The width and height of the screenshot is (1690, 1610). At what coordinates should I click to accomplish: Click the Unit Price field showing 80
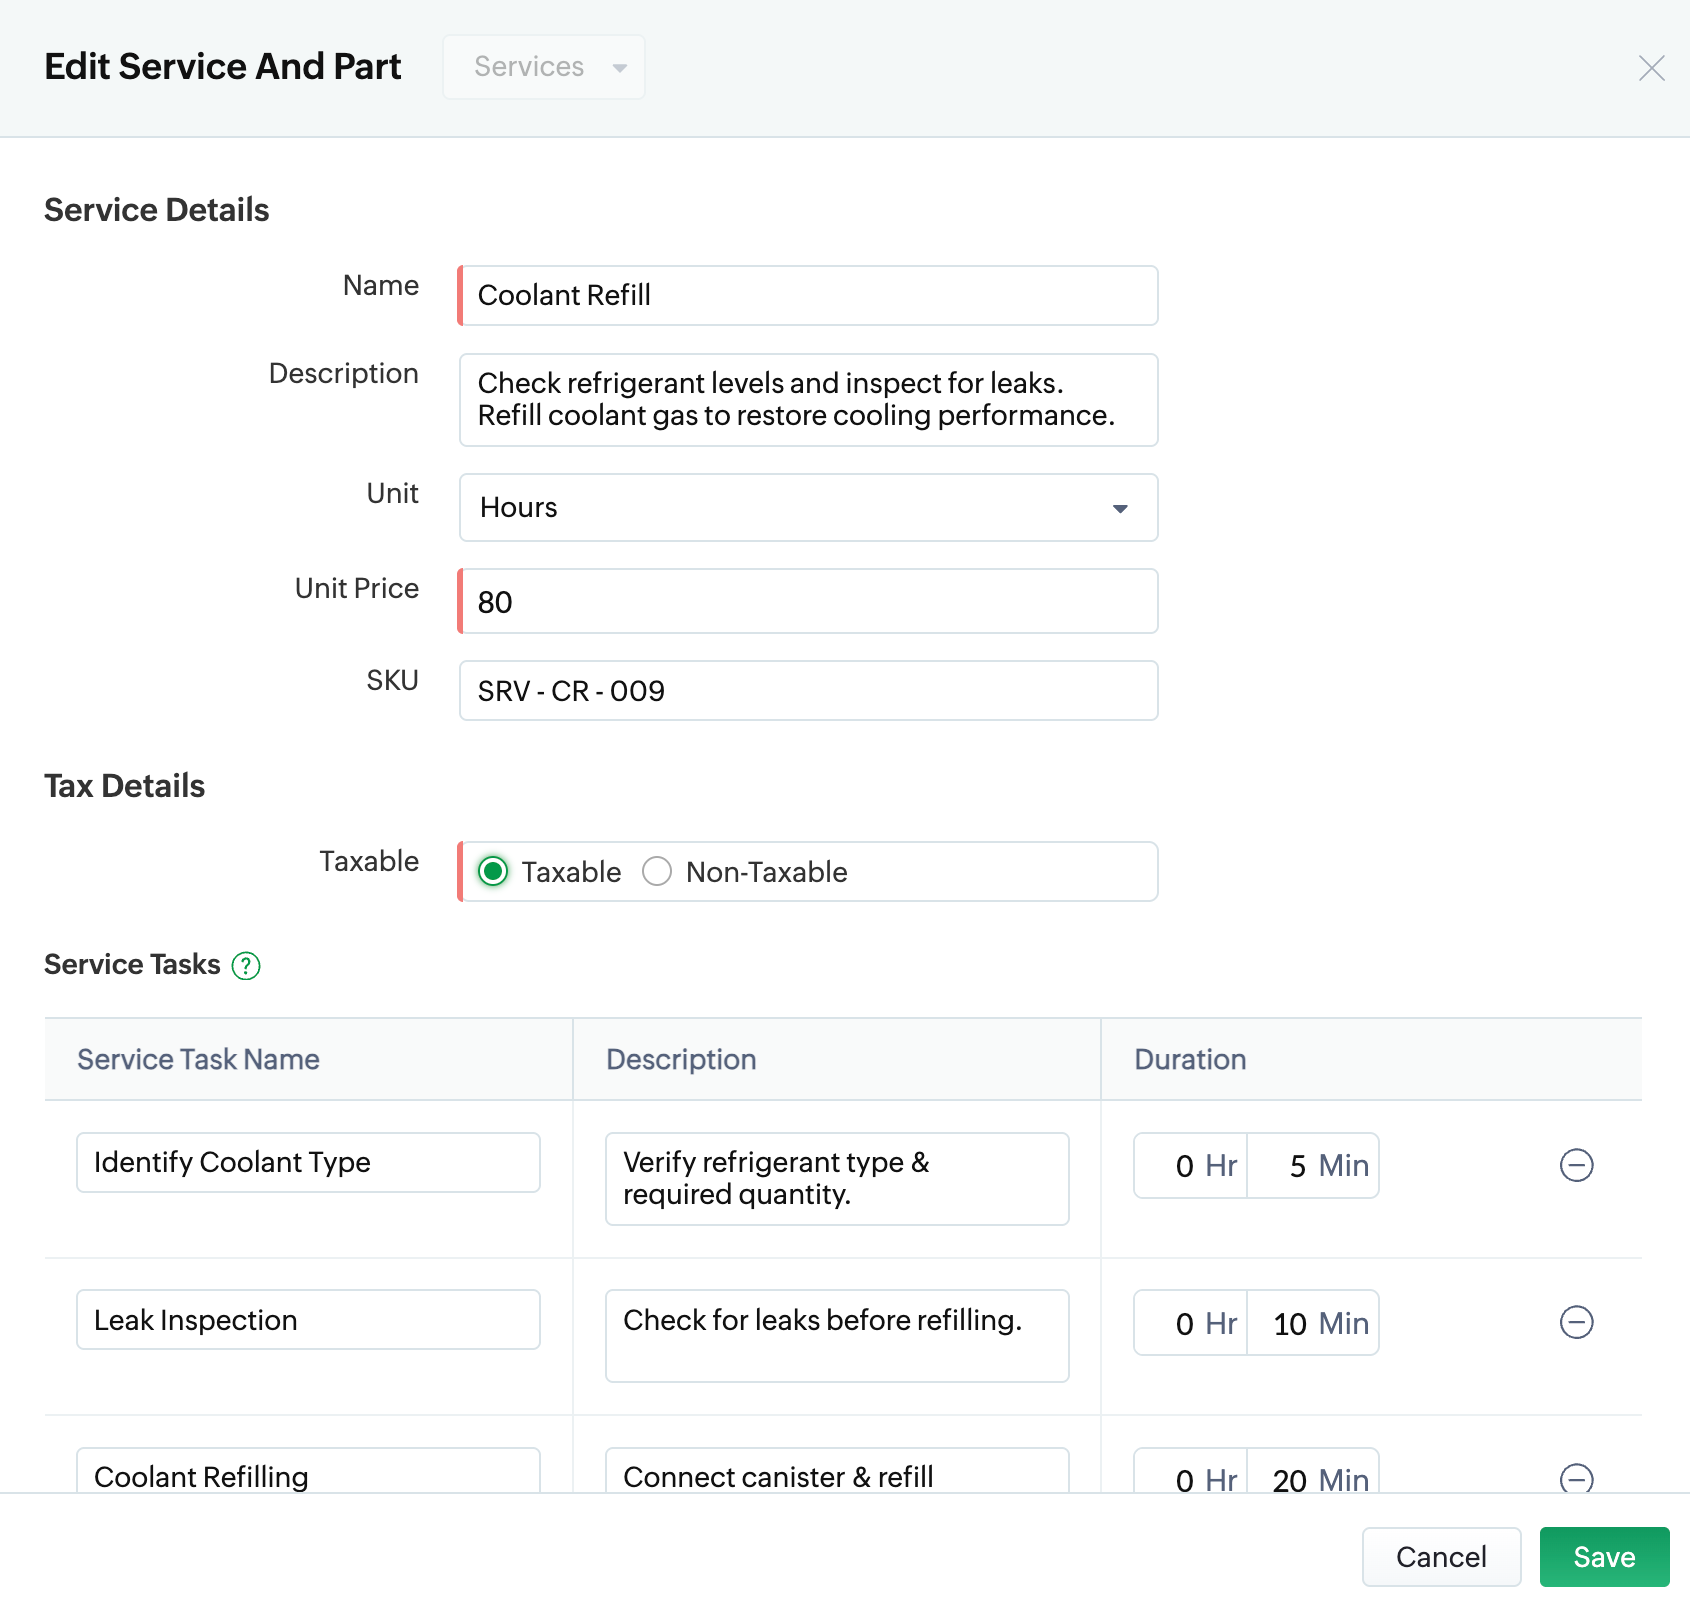pos(808,602)
